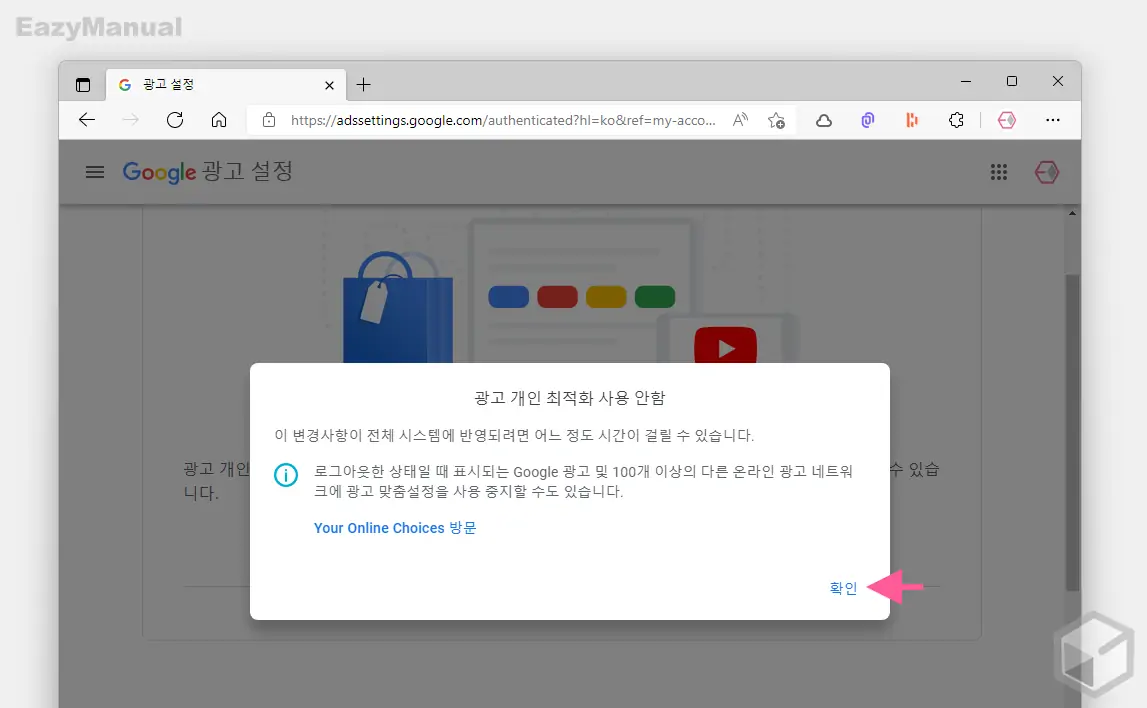Click the text beginning 이 변경사항이 전체 시스템에
This screenshot has height=708, width=1147.
point(514,435)
